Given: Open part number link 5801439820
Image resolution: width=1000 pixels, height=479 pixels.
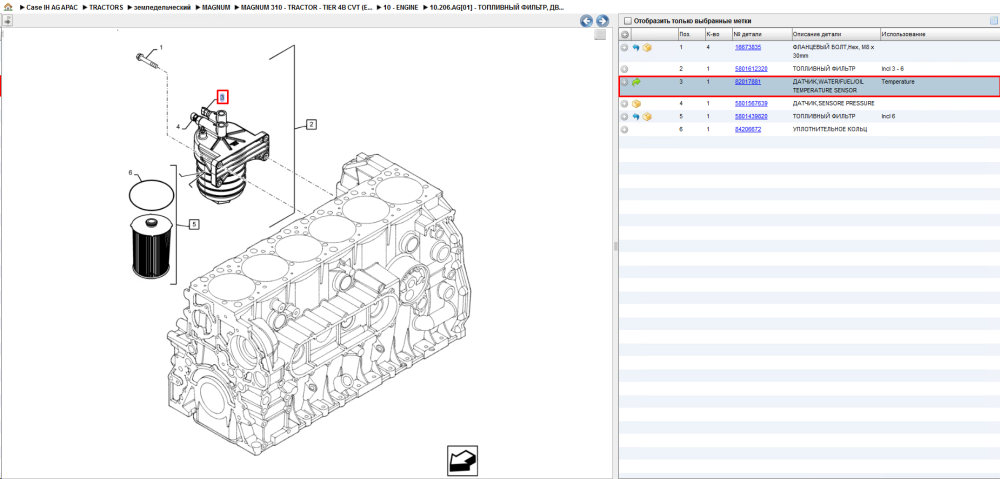Looking at the screenshot, I should (x=751, y=116).
